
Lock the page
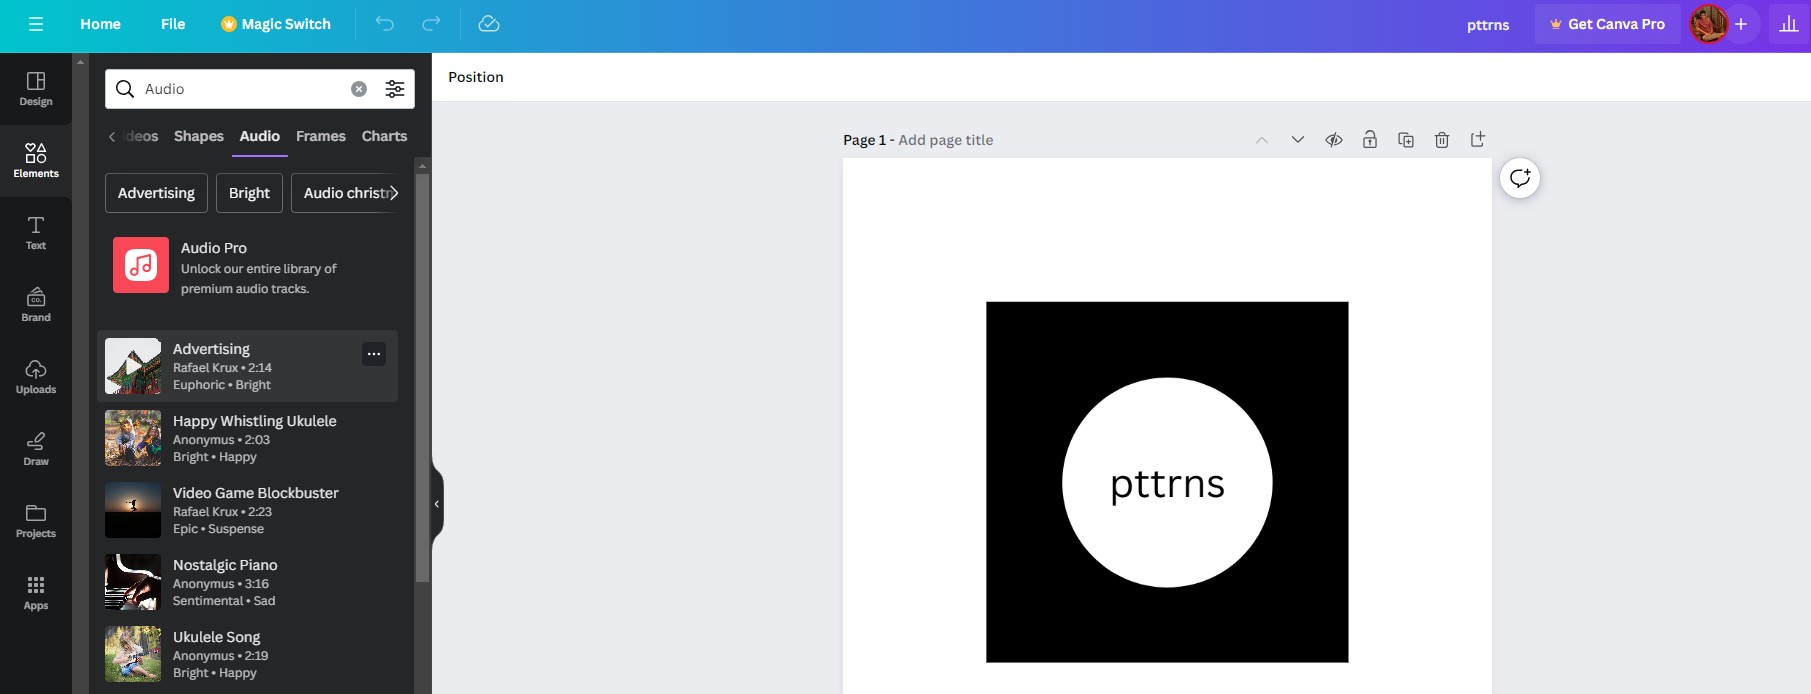(x=1370, y=140)
